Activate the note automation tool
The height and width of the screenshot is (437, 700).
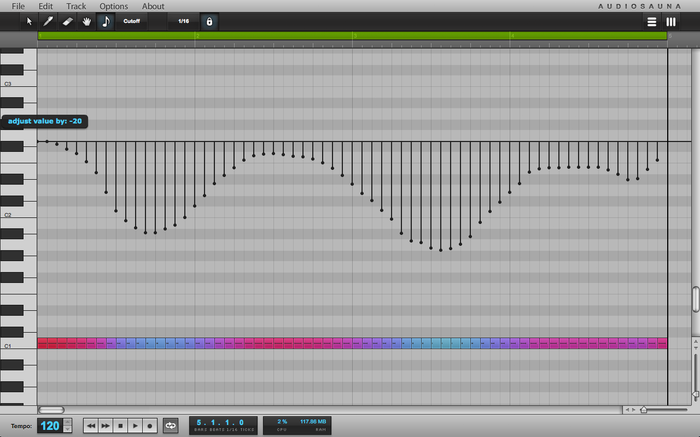(105, 21)
